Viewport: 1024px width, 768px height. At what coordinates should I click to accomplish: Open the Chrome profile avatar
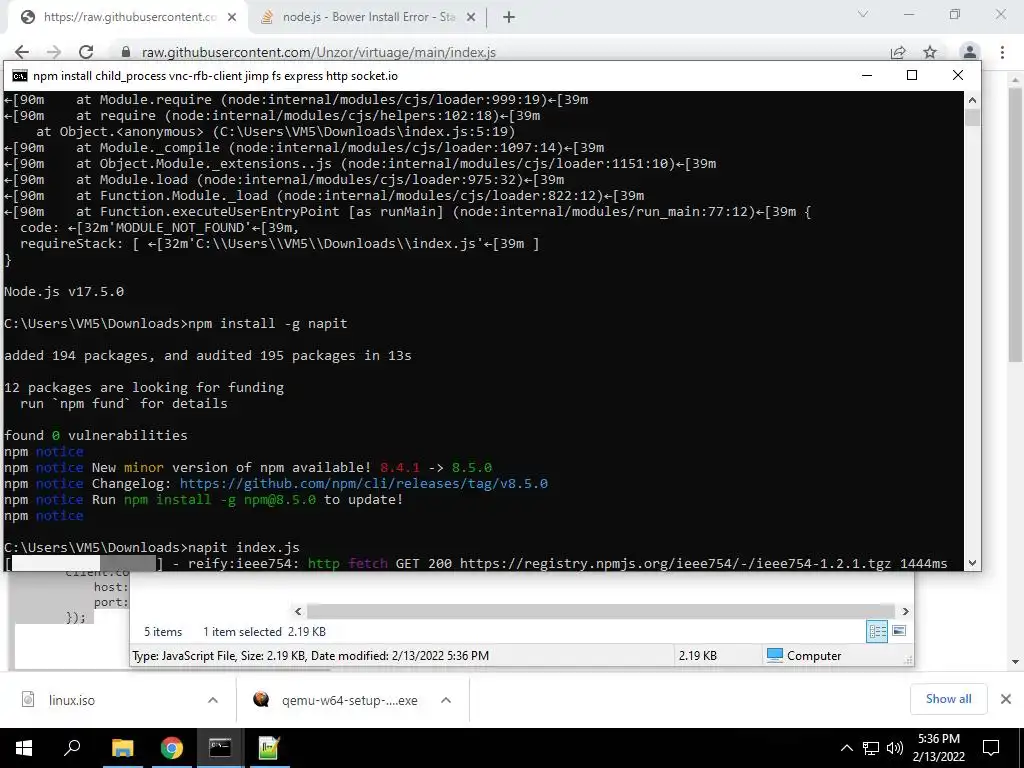click(970, 52)
